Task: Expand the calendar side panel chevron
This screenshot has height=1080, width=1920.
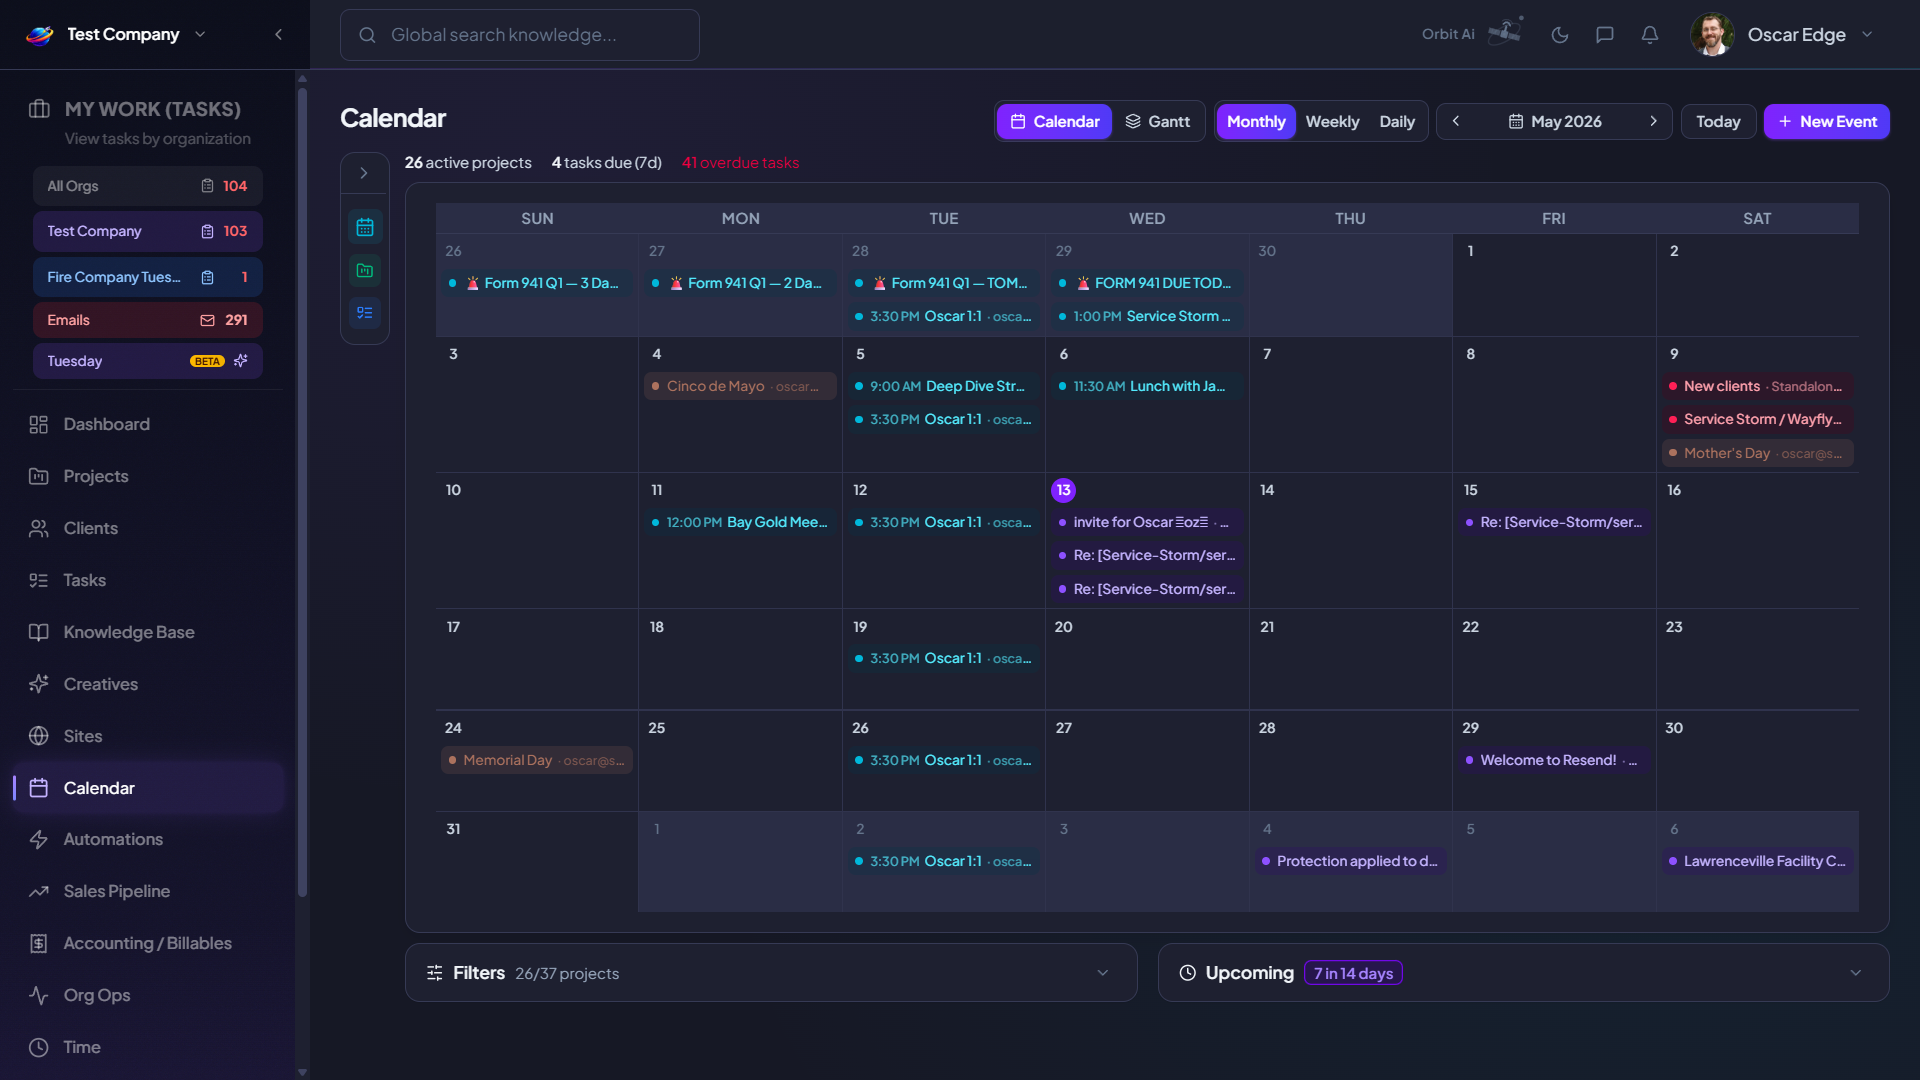Action: click(364, 173)
